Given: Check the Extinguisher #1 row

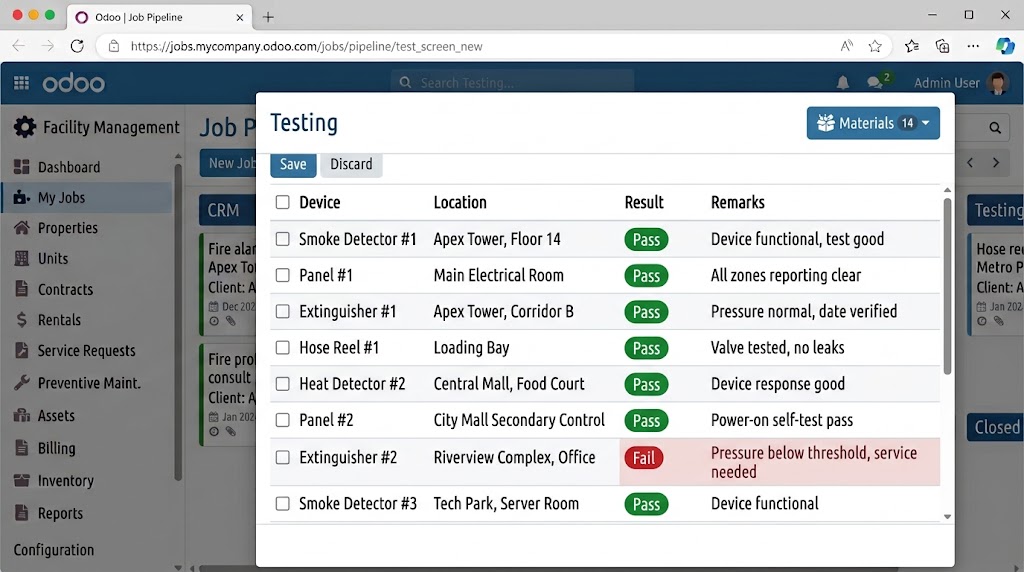Looking at the screenshot, I should coord(282,311).
